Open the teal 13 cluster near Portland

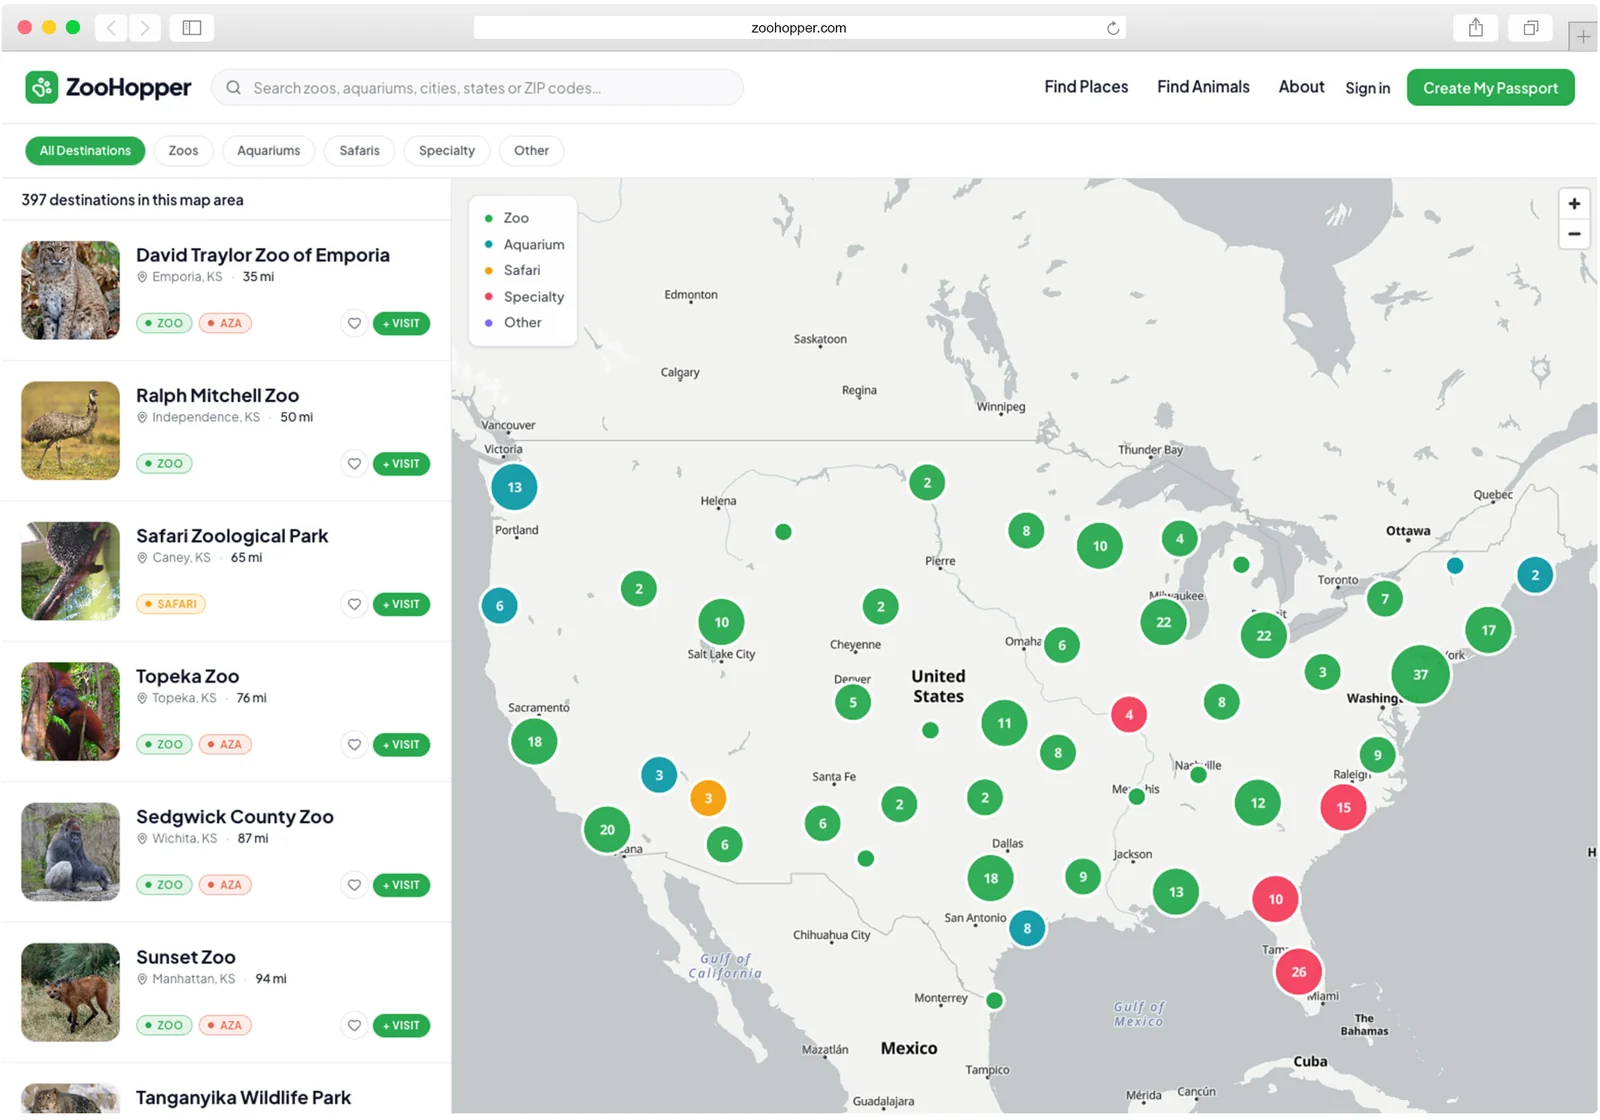click(x=514, y=487)
